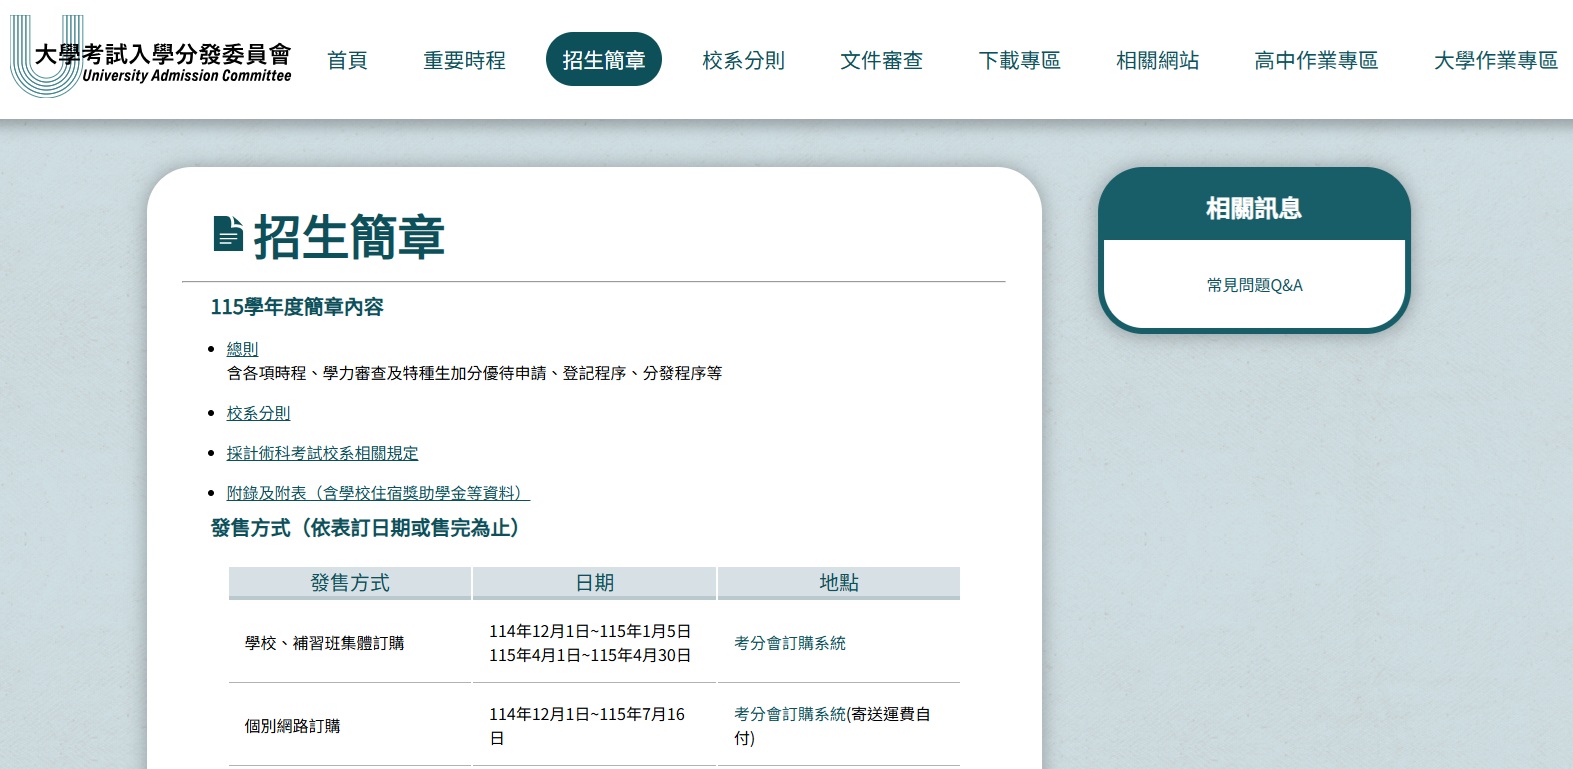Click the 日期 table column header
1573x769 pixels.
click(x=594, y=583)
